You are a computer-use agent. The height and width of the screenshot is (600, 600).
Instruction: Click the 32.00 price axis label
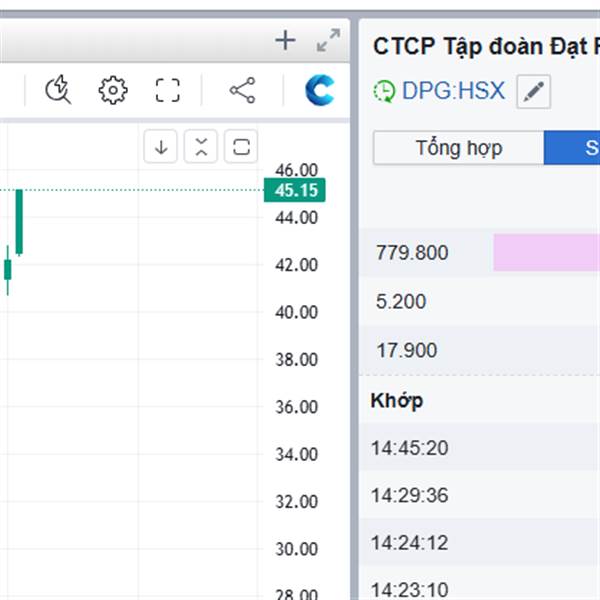297,502
